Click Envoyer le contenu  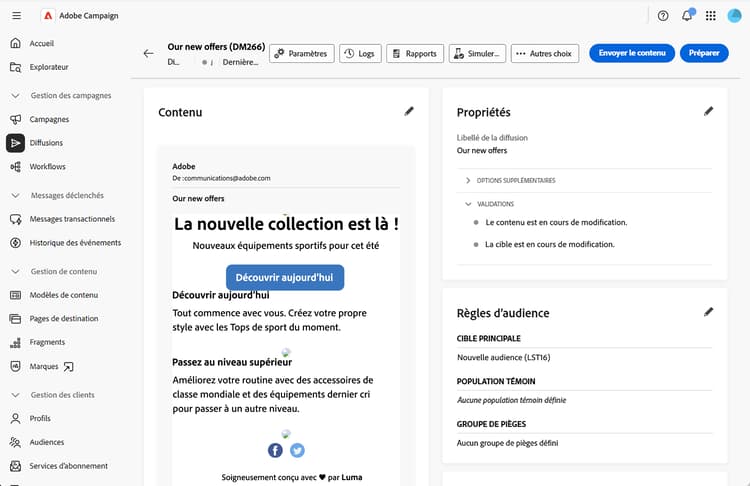coord(632,53)
